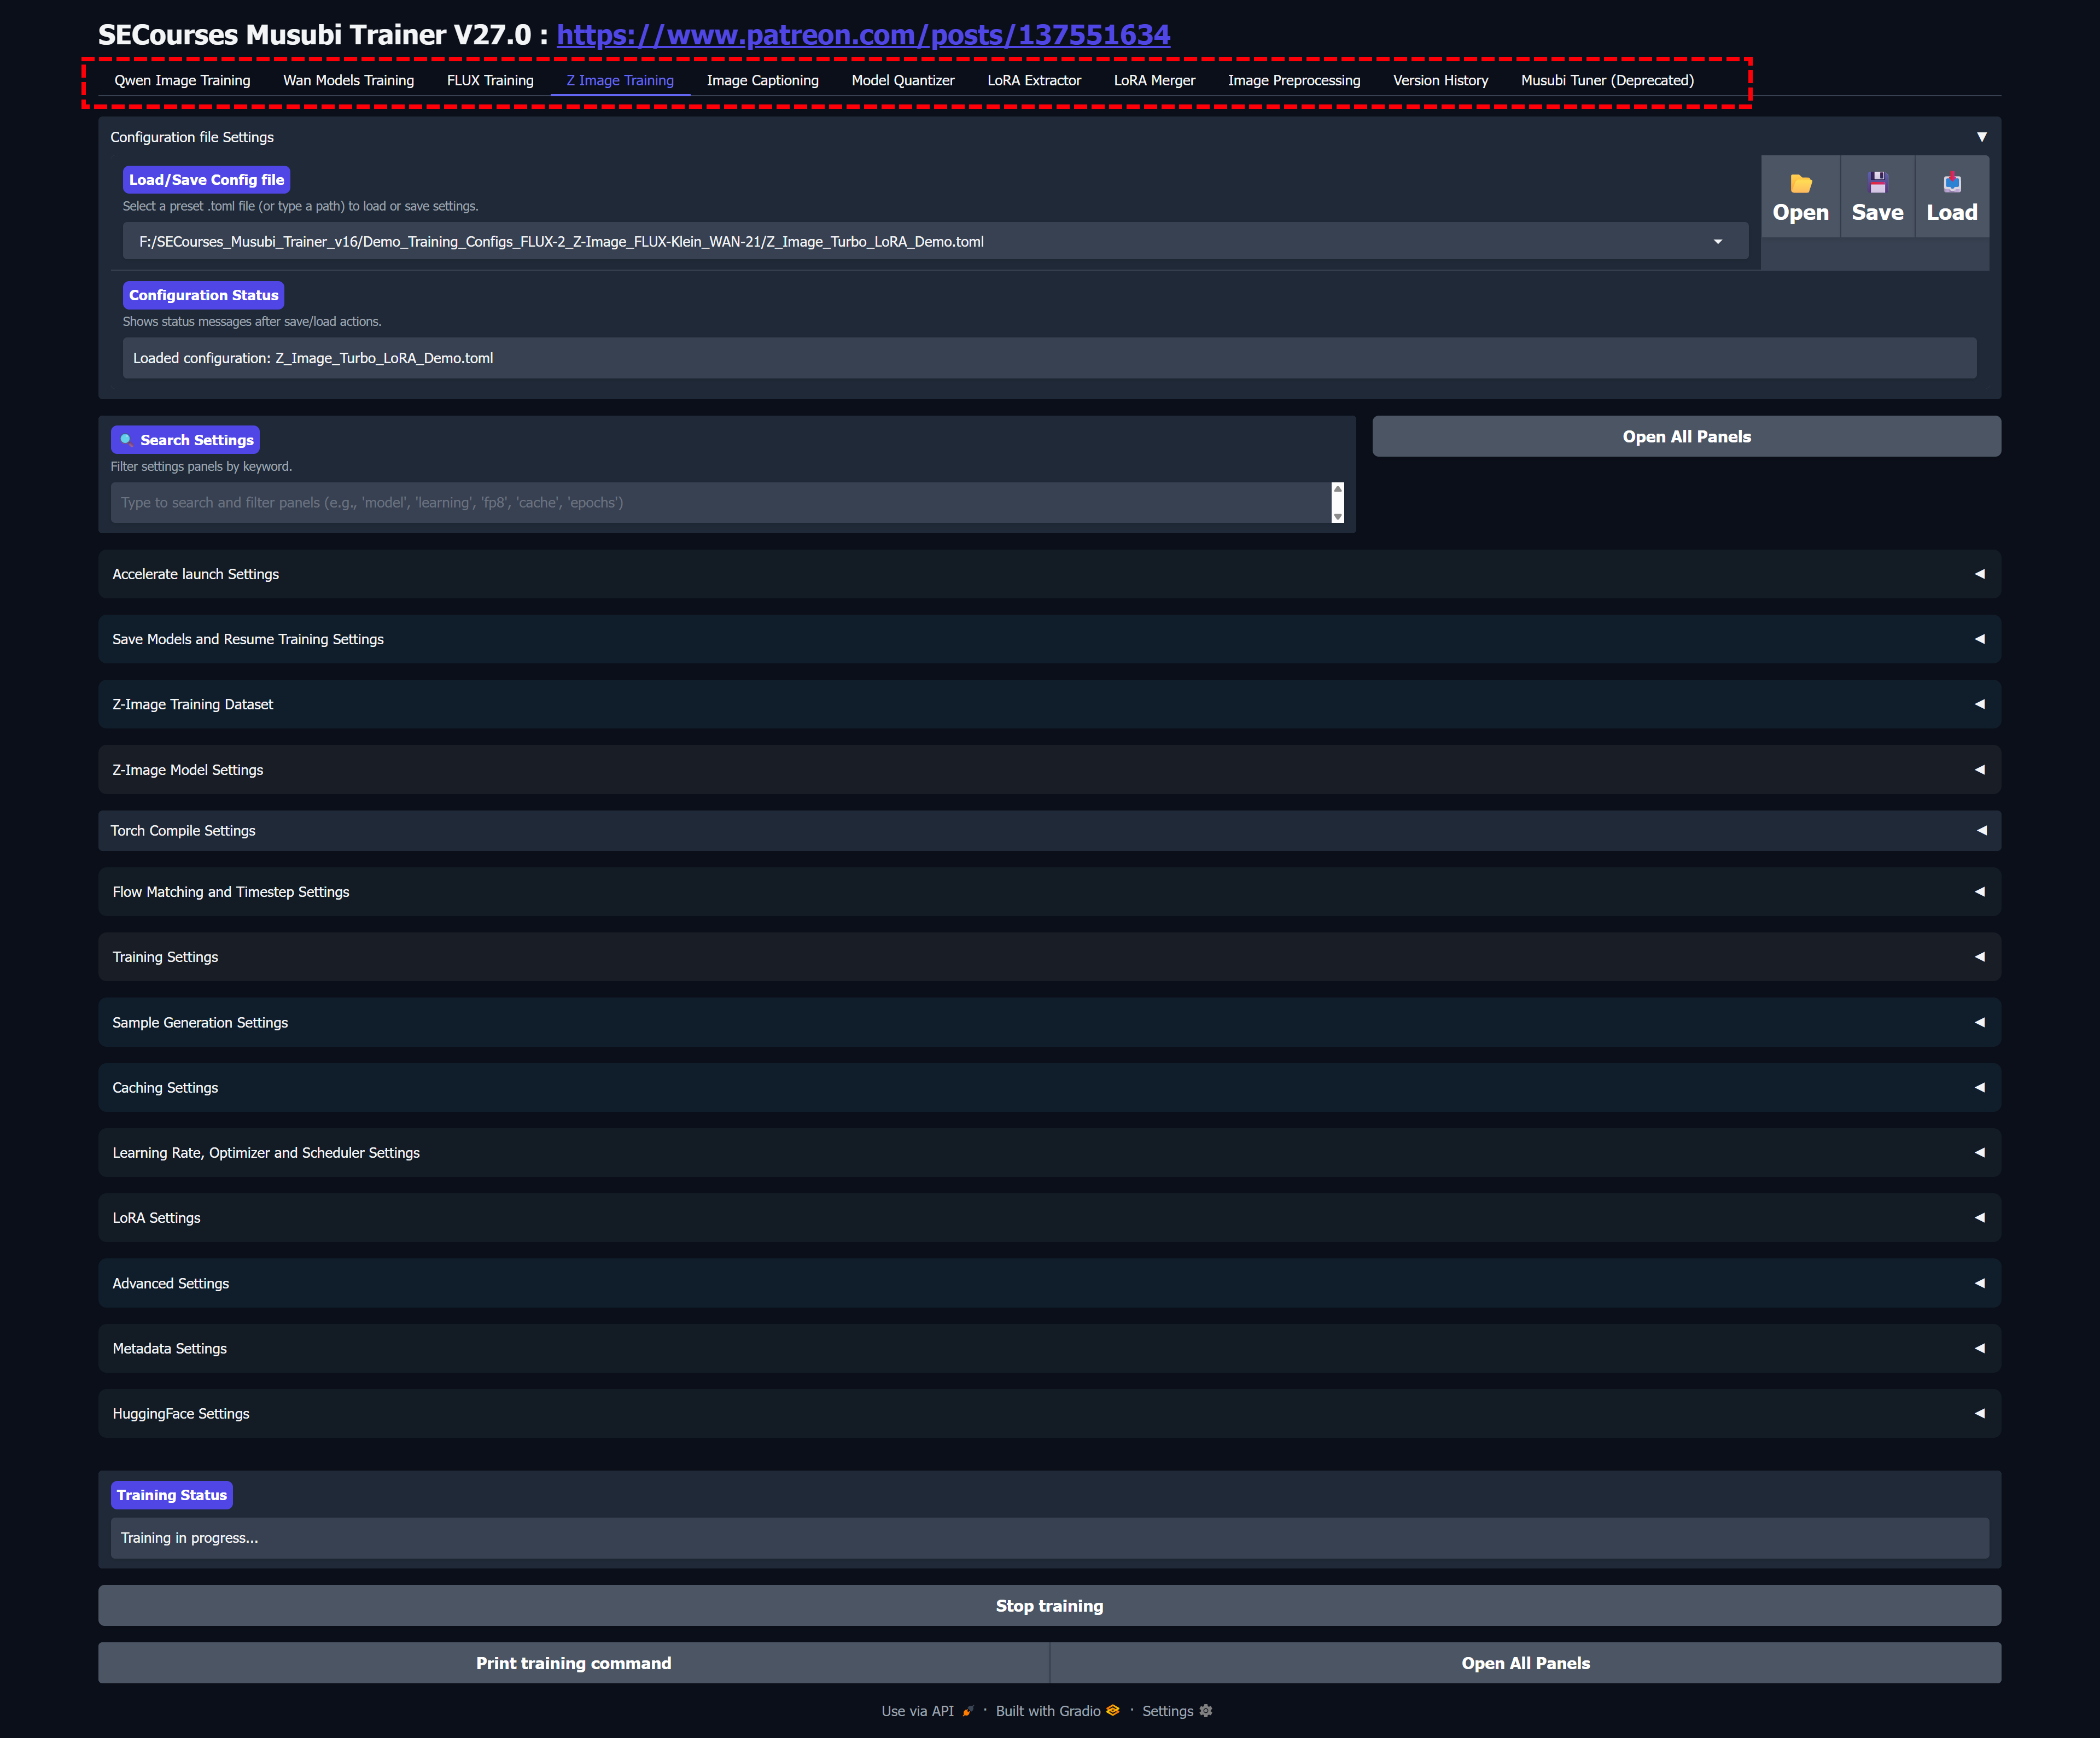The height and width of the screenshot is (1738, 2100).
Task: Click the Open folder icon button
Action: click(x=1800, y=197)
